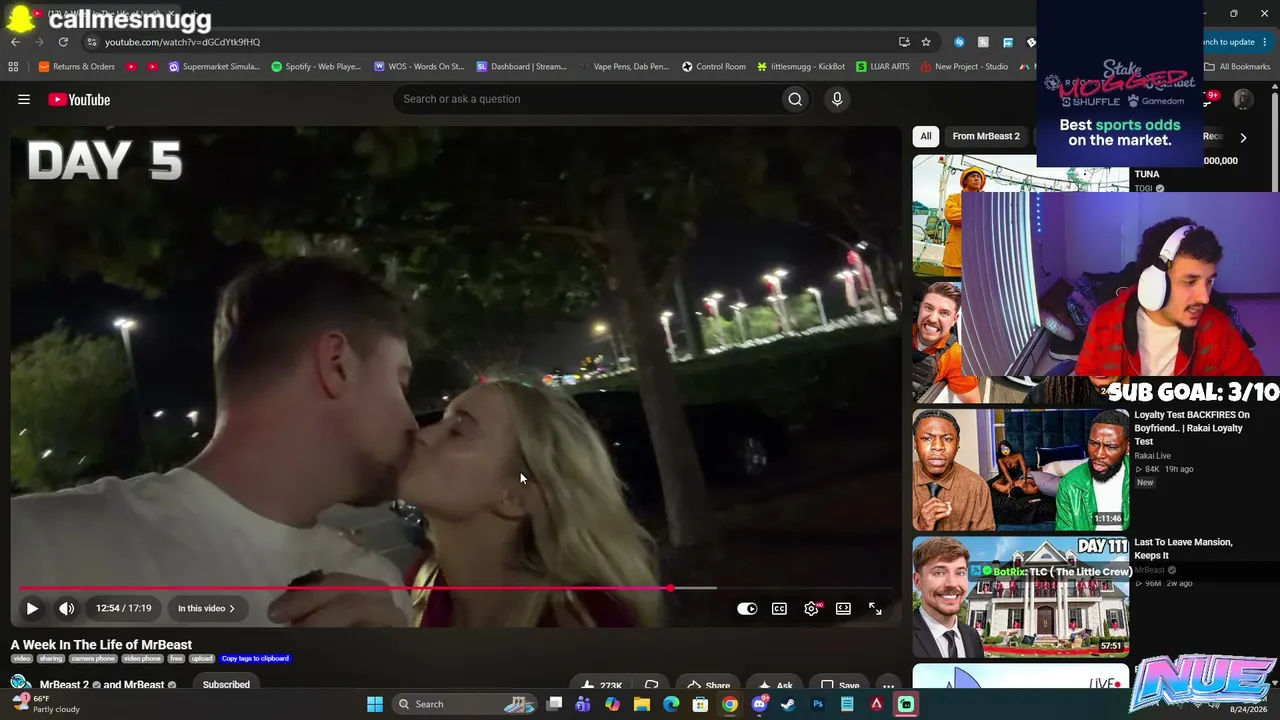This screenshot has height=720, width=1280.
Task: Open "Loyalty Test BACKFIRES On Boyfriend" video title
Action: [x=1192, y=428]
